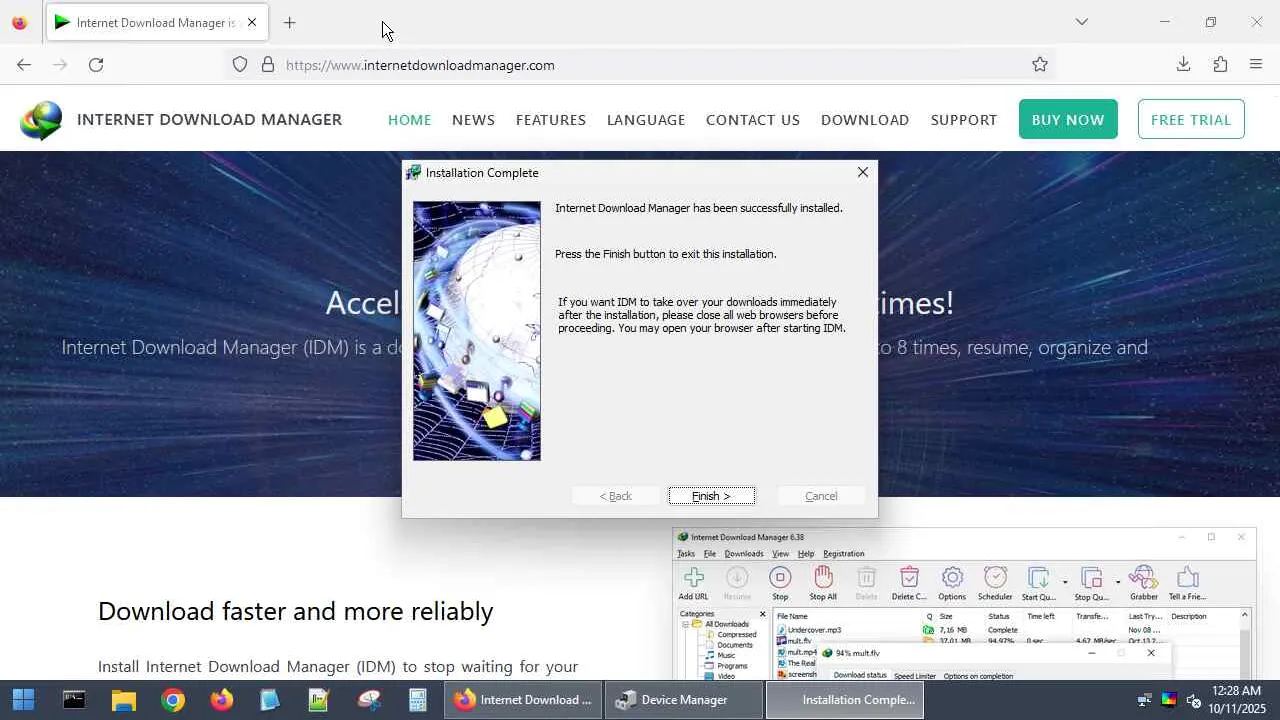This screenshot has width=1280, height=720.
Task: Select the Internet Download Manager browser tab
Action: pyautogui.click(x=156, y=22)
